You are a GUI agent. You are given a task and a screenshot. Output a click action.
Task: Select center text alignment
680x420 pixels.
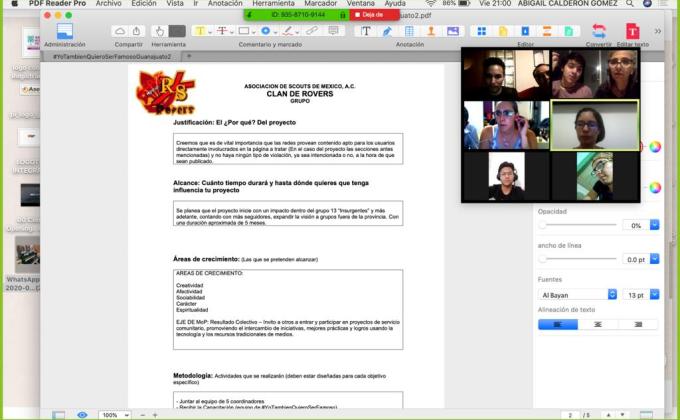[598, 324]
